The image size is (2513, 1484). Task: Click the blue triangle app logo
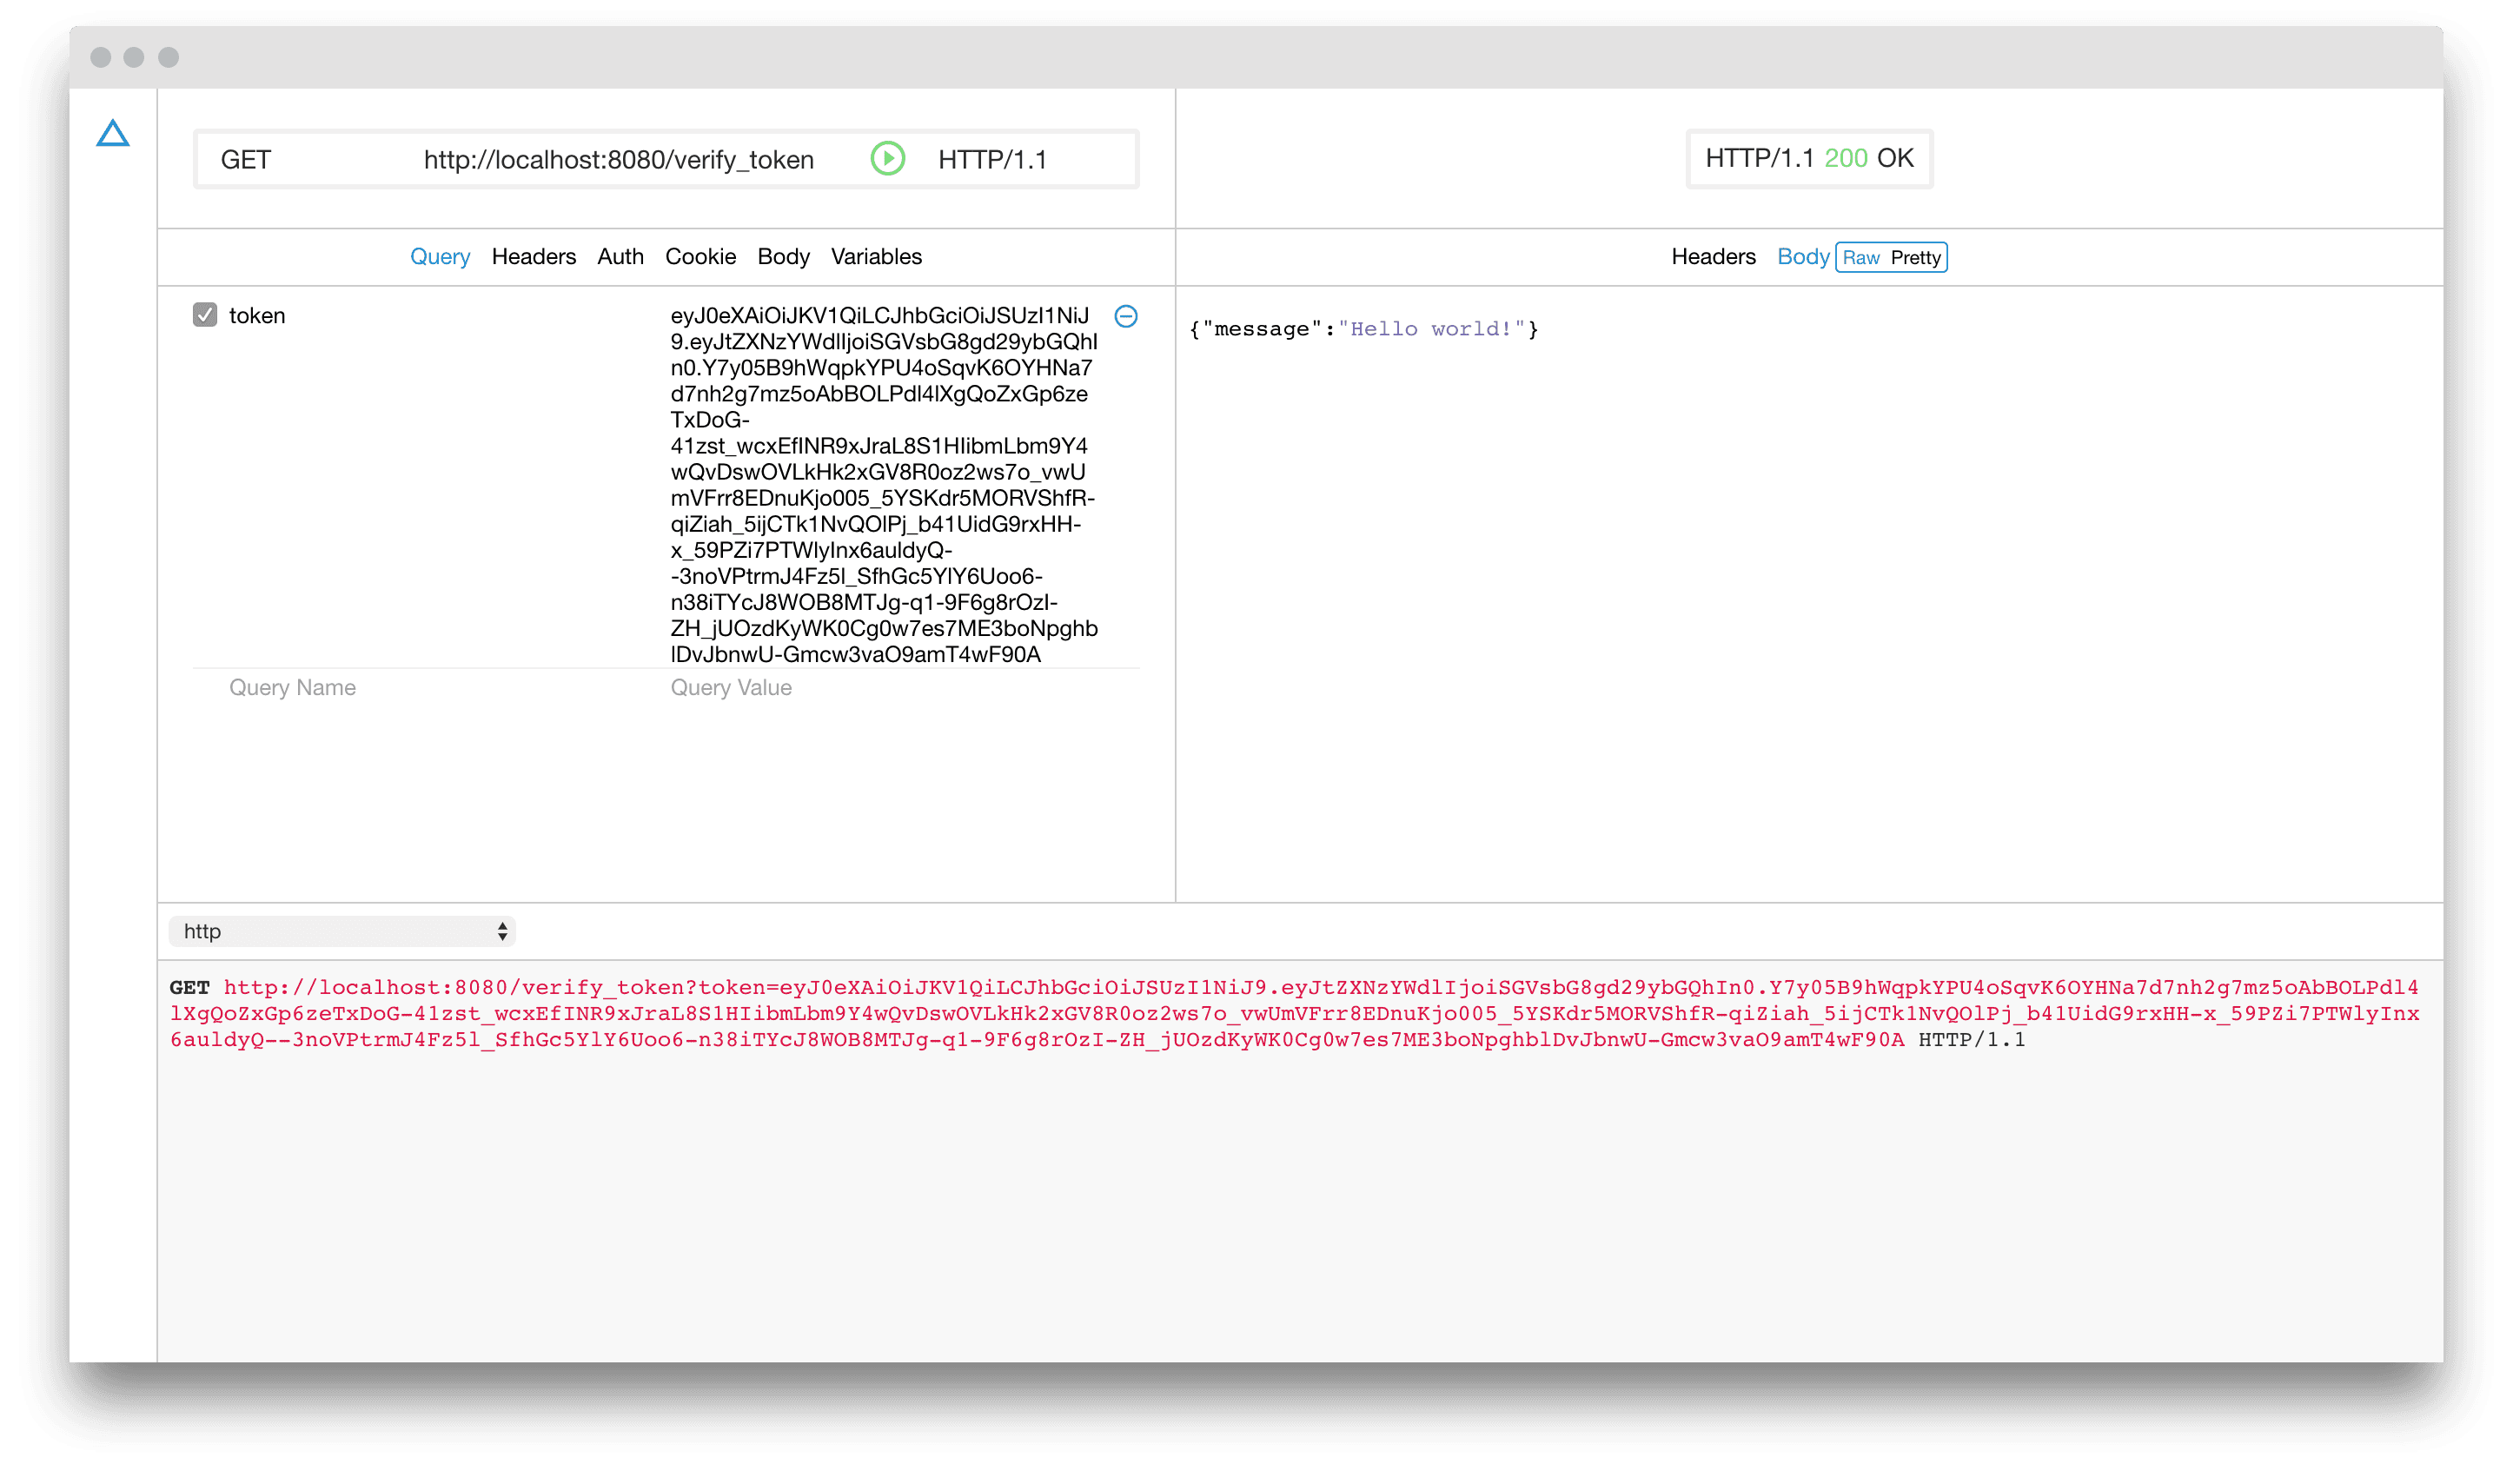pyautogui.click(x=113, y=133)
